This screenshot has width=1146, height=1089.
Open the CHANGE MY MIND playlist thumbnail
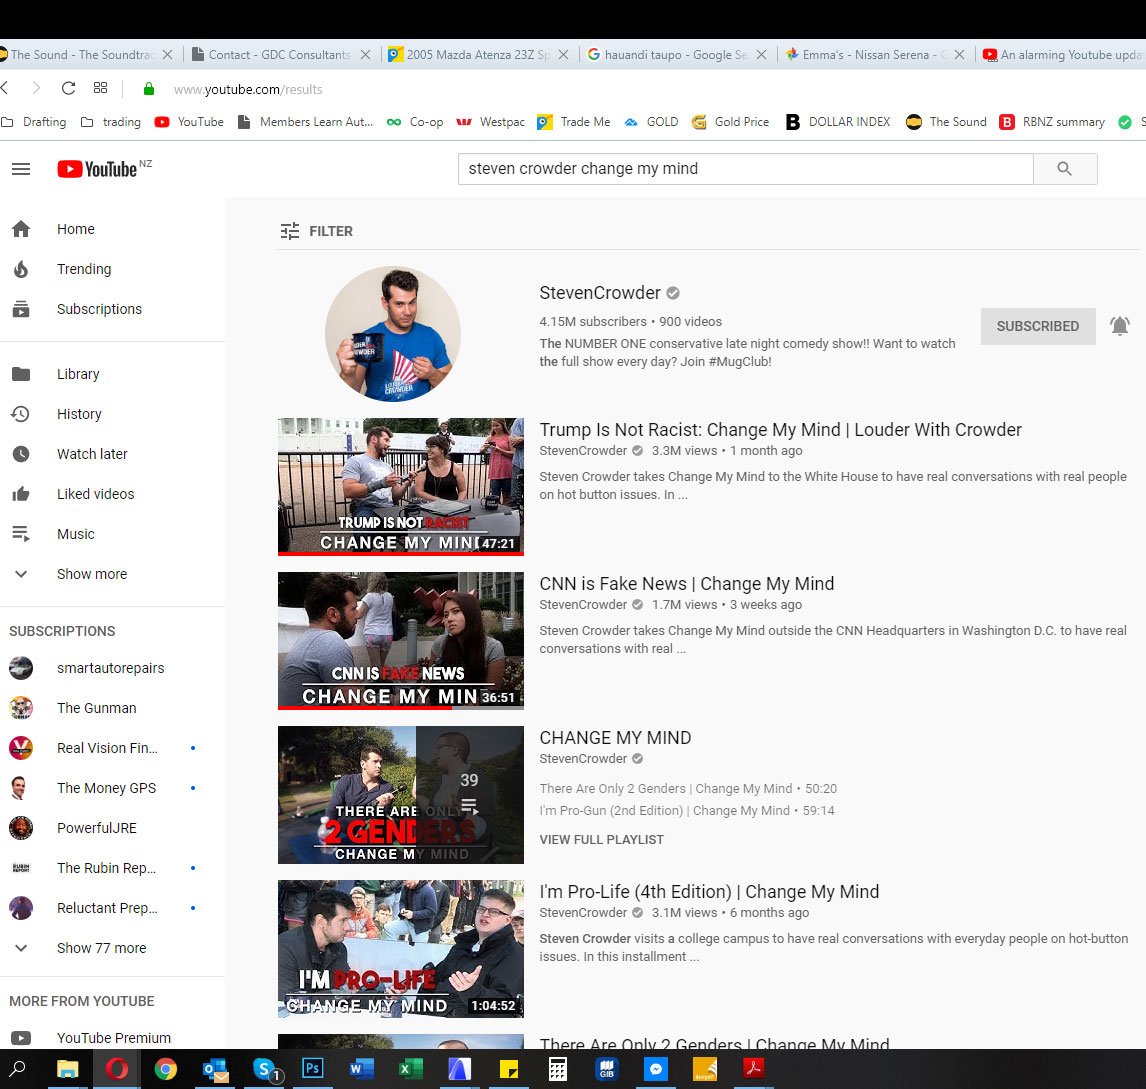(401, 795)
